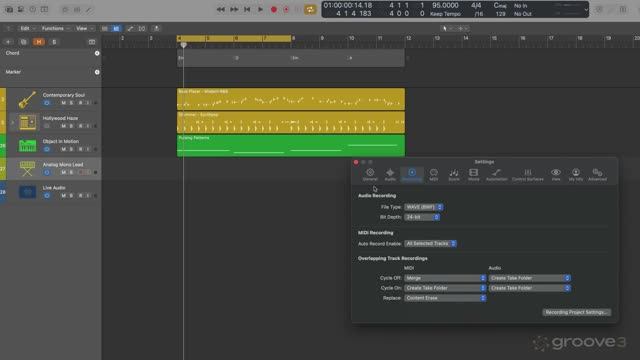Open the Score pane in Settings

pos(454,175)
